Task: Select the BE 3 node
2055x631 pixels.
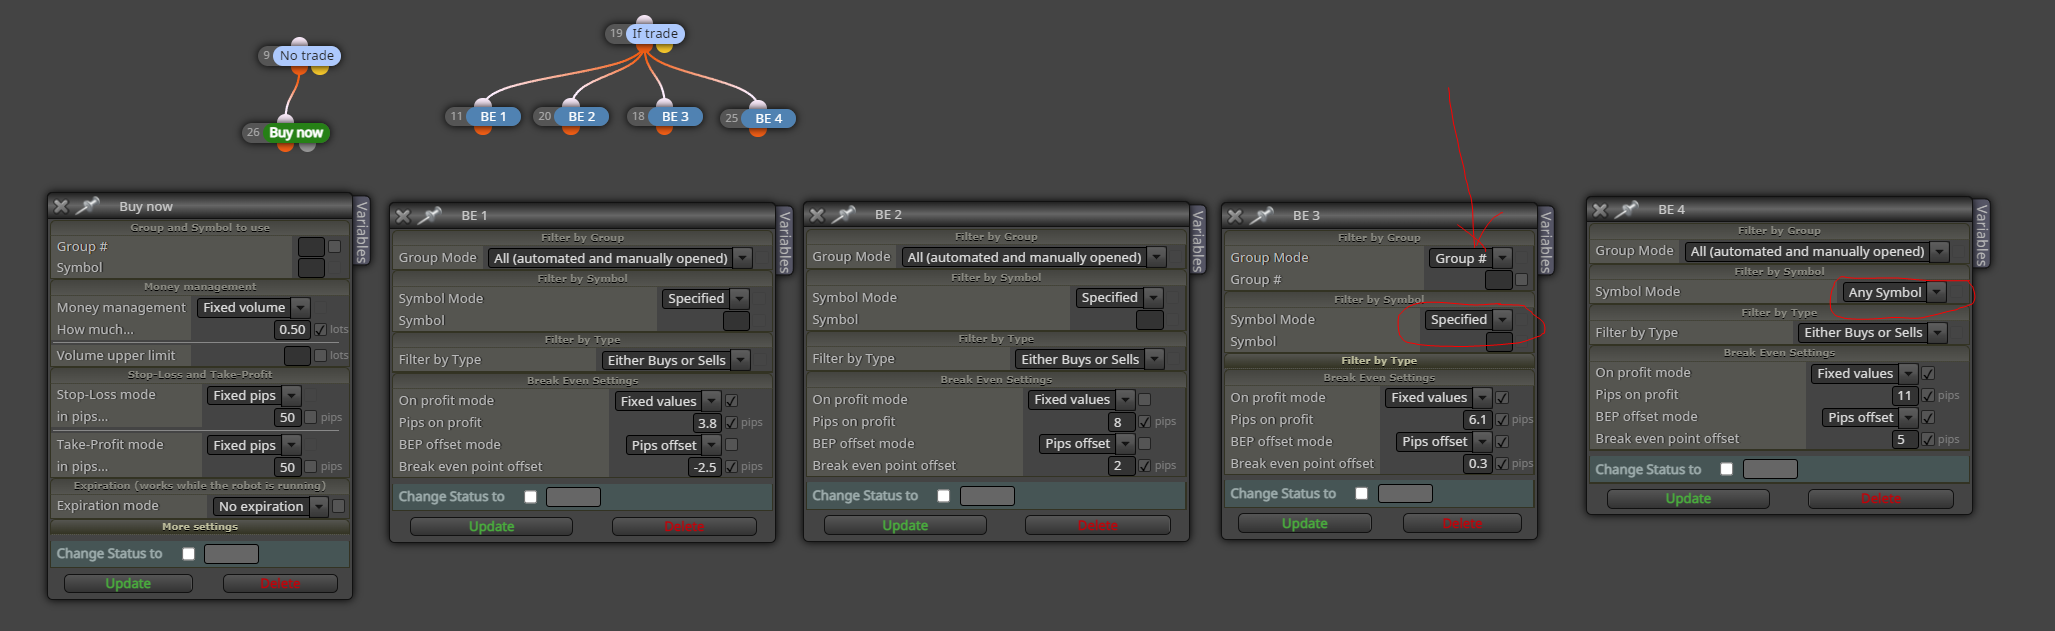Action: (x=676, y=117)
